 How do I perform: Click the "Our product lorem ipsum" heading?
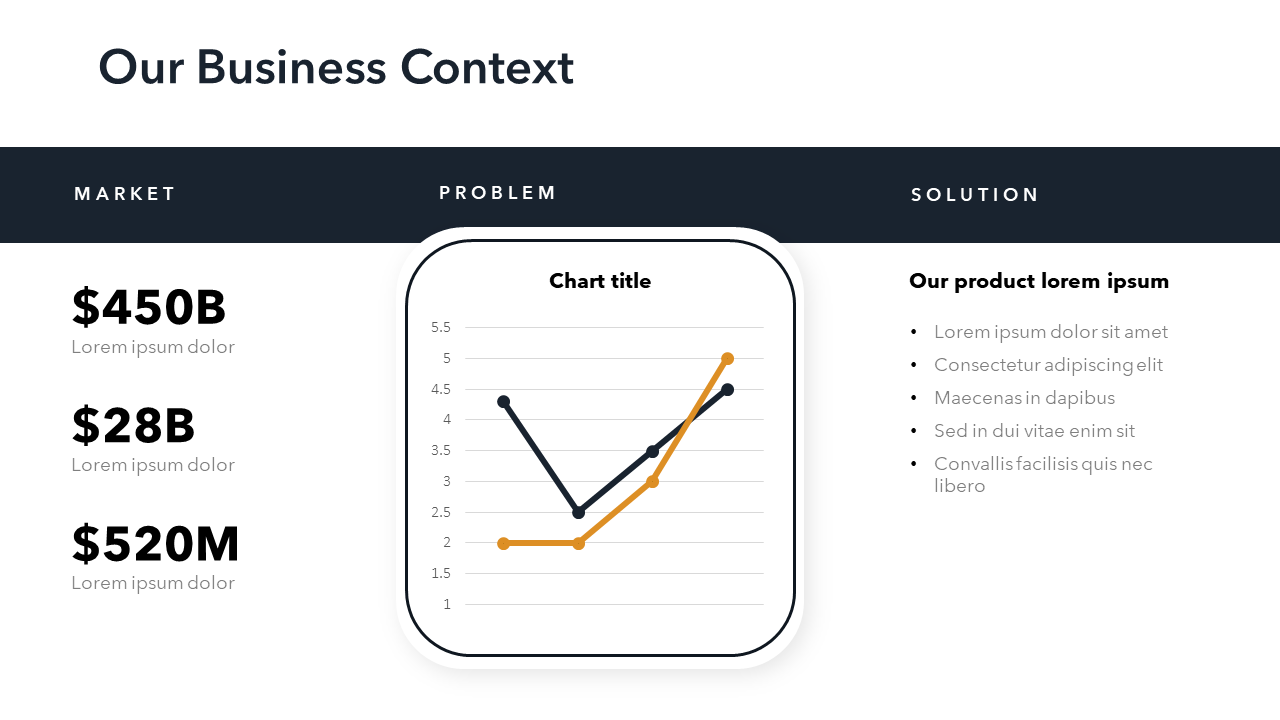pyautogui.click(x=1039, y=281)
